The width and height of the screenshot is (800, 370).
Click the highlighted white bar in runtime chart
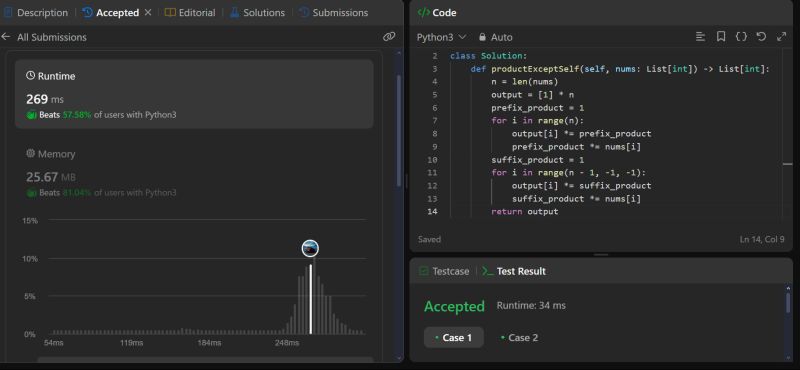click(x=311, y=299)
